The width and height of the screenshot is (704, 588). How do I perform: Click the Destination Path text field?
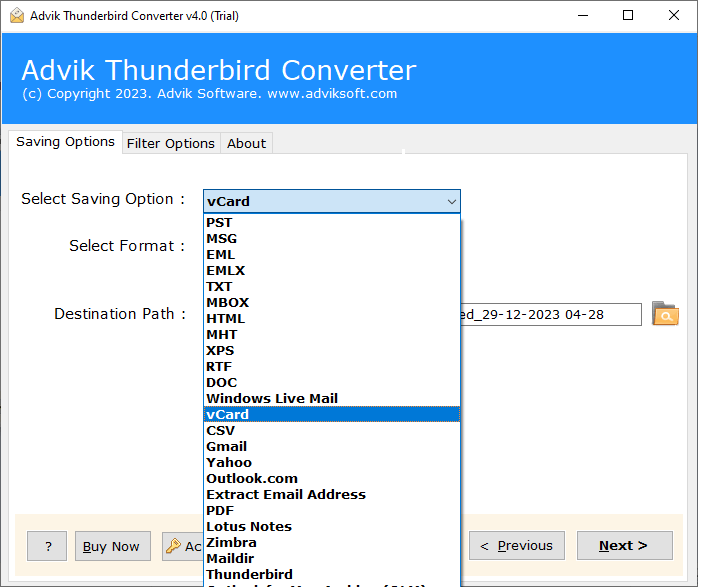tap(551, 315)
